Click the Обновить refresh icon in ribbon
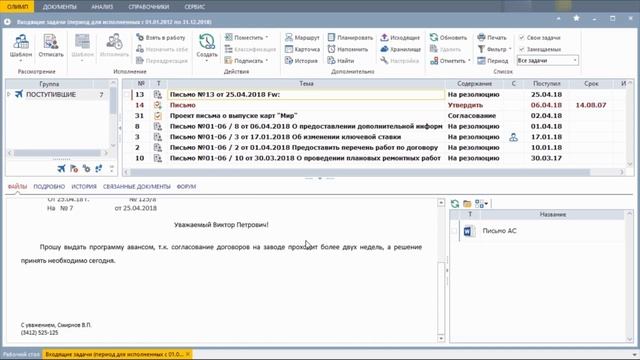The height and width of the screenshot is (360, 640). (x=434, y=38)
